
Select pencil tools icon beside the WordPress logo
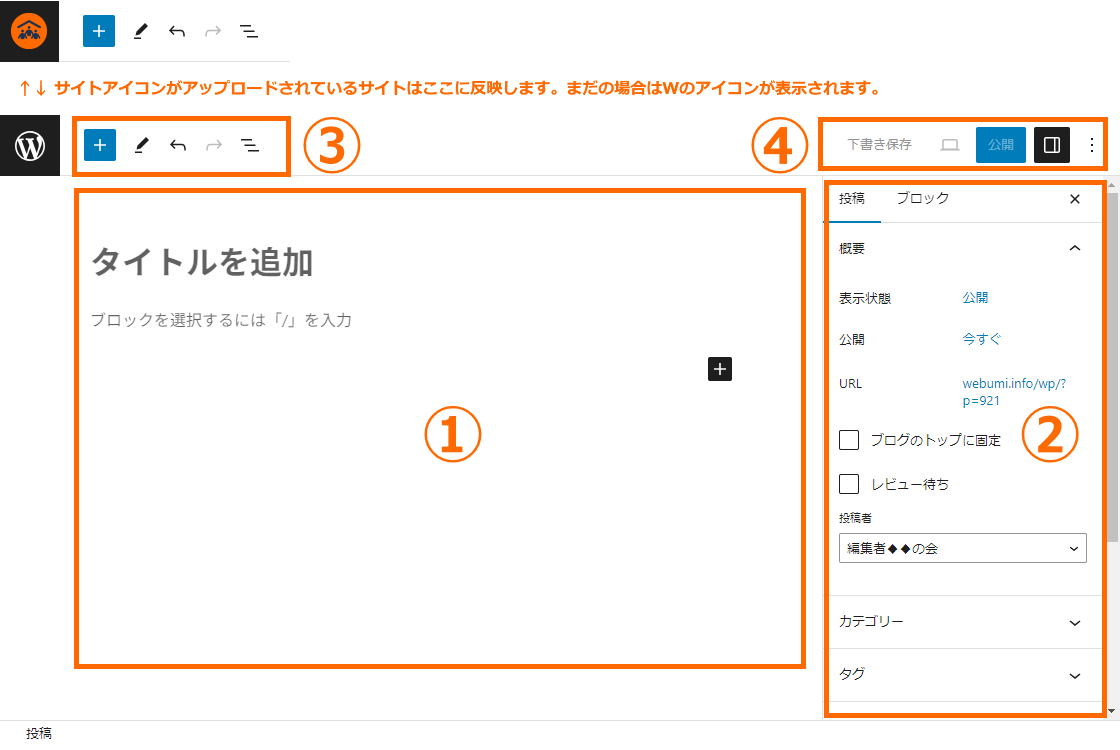click(x=141, y=145)
